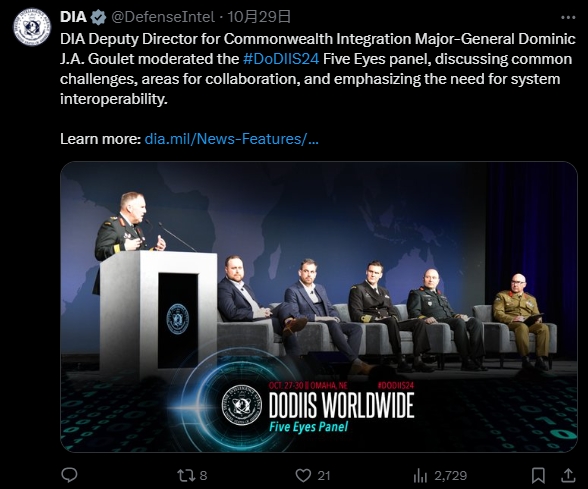Click the repost count showing 8
The width and height of the screenshot is (588, 489).
pyautogui.click(x=203, y=476)
